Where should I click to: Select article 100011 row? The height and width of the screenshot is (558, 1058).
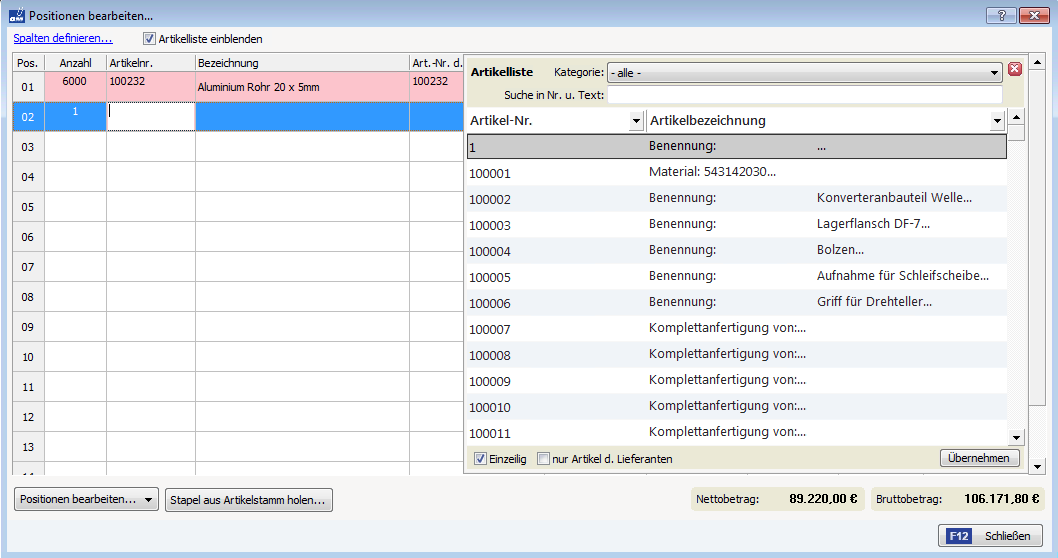737,433
